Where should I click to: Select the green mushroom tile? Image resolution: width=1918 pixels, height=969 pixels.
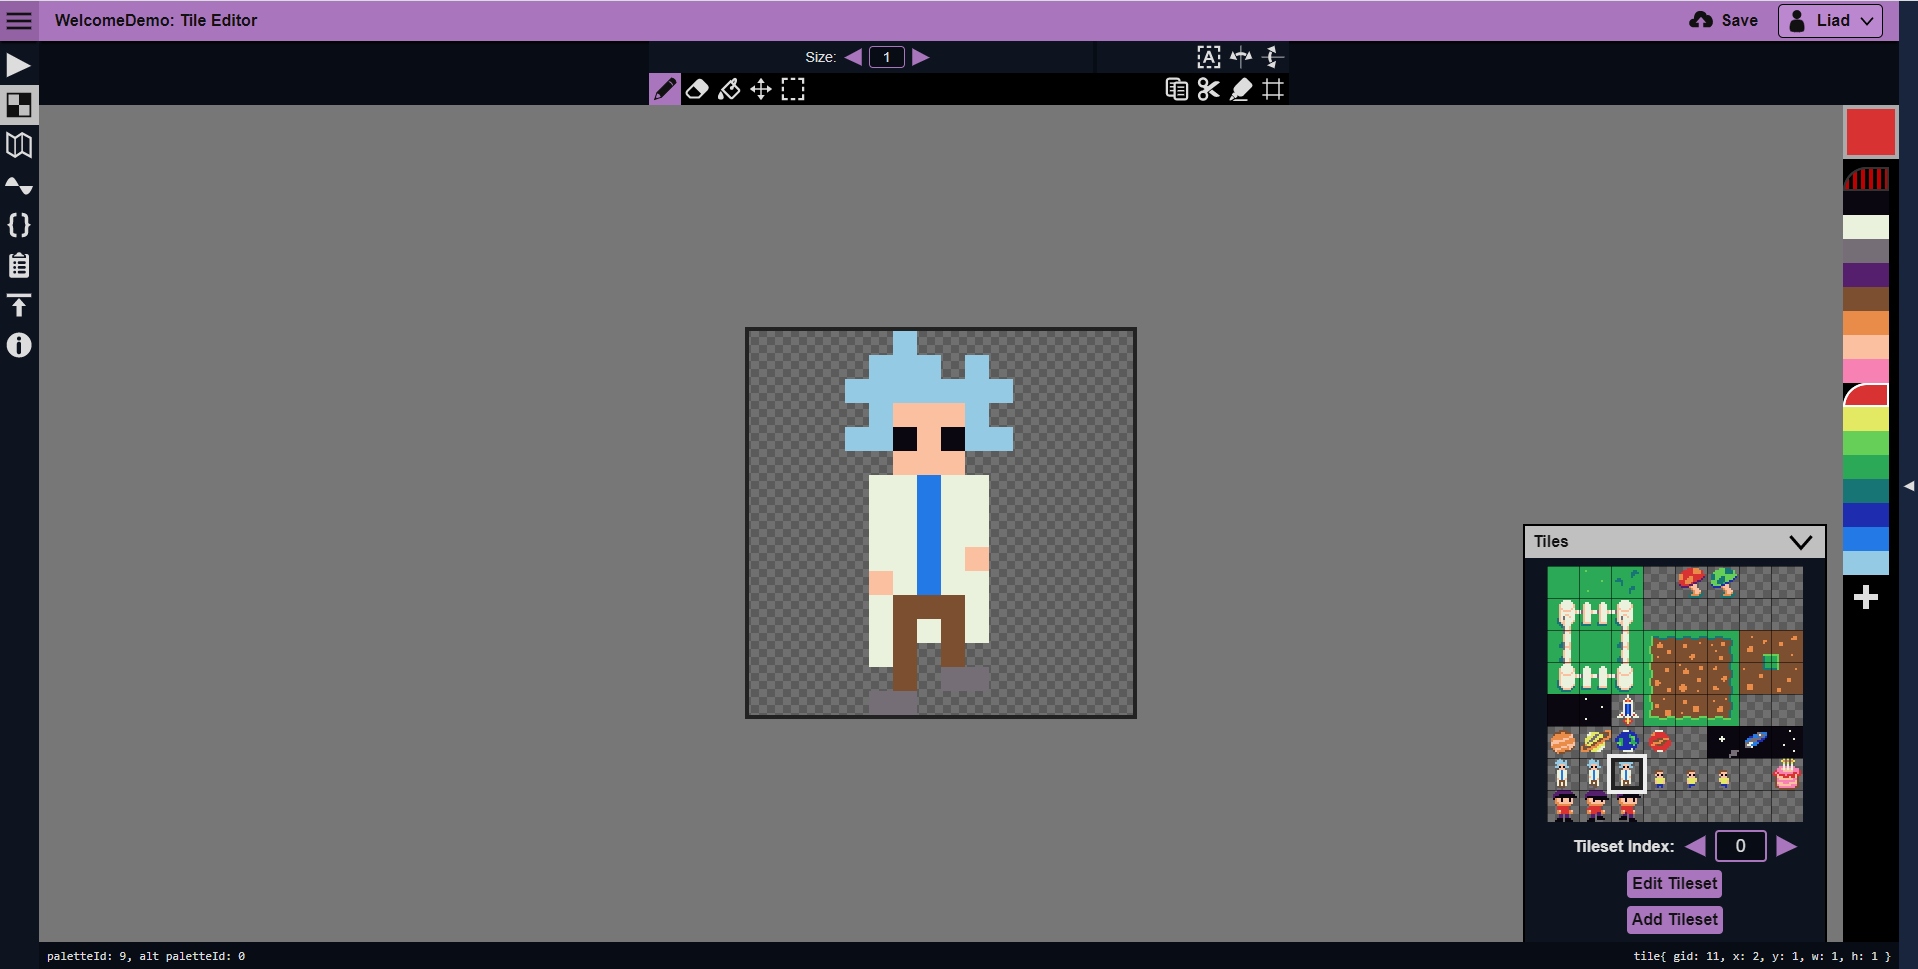1723,581
